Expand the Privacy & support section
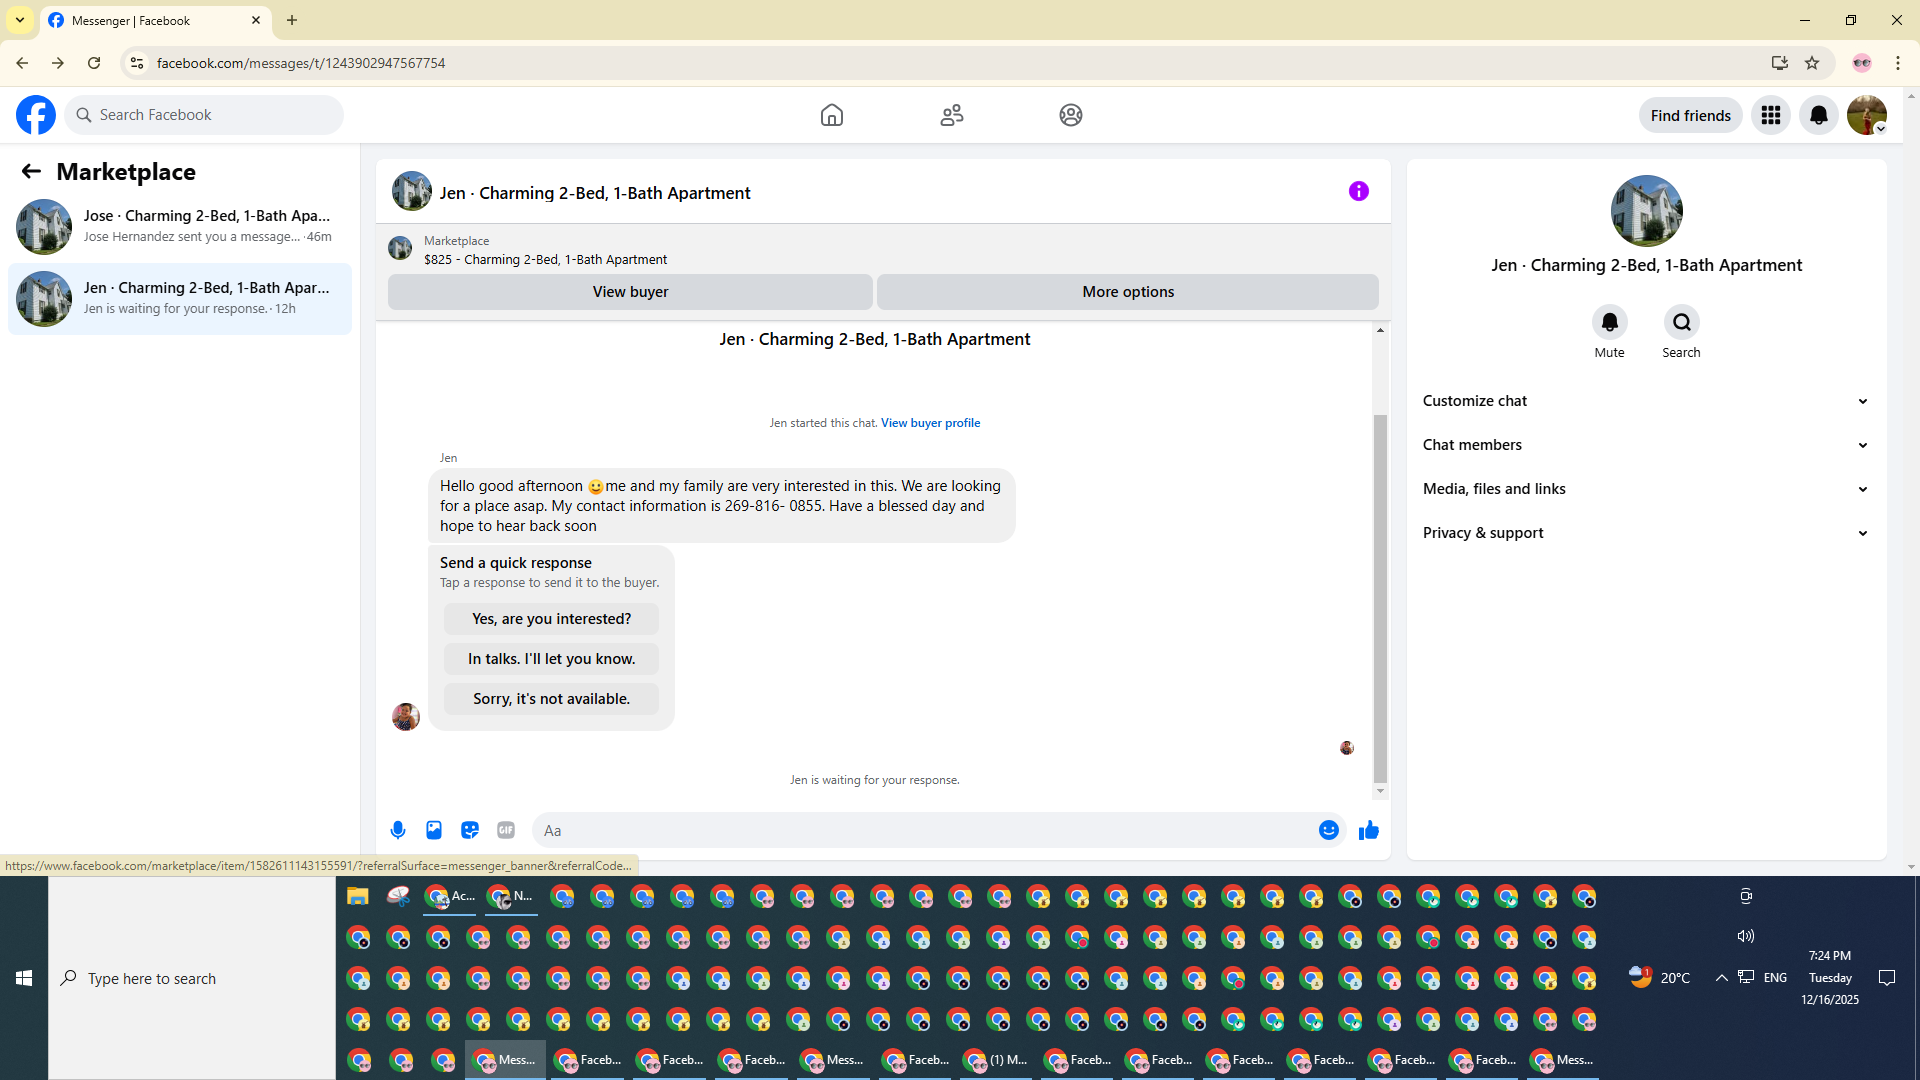Screen dimensions: 1920x1080 coord(1646,533)
